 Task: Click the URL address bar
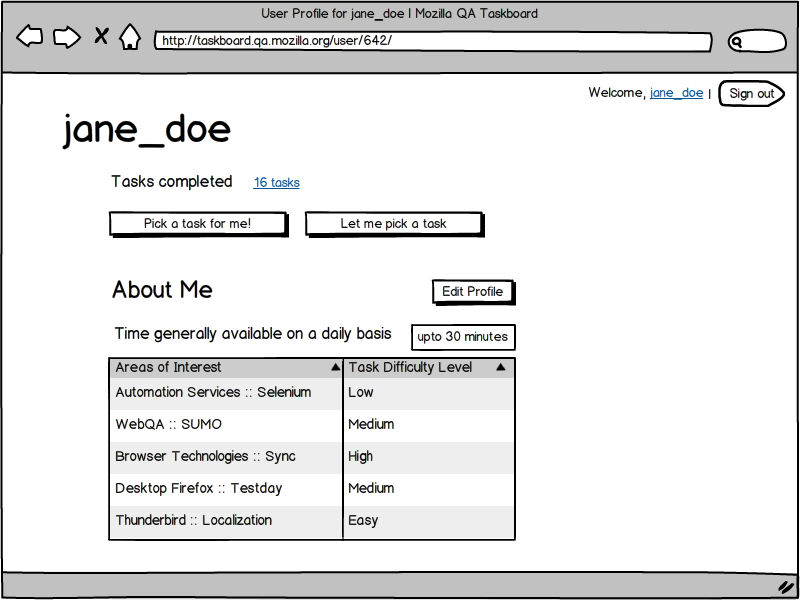click(x=433, y=41)
